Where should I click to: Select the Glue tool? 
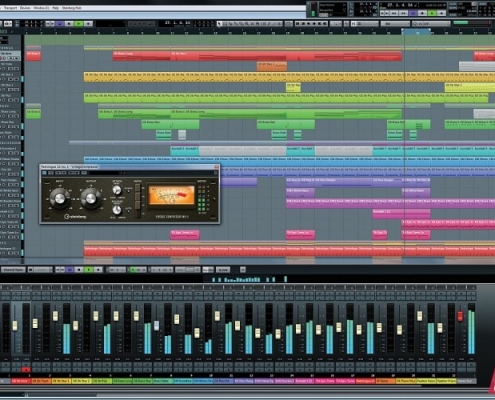pyautogui.click(x=235, y=24)
